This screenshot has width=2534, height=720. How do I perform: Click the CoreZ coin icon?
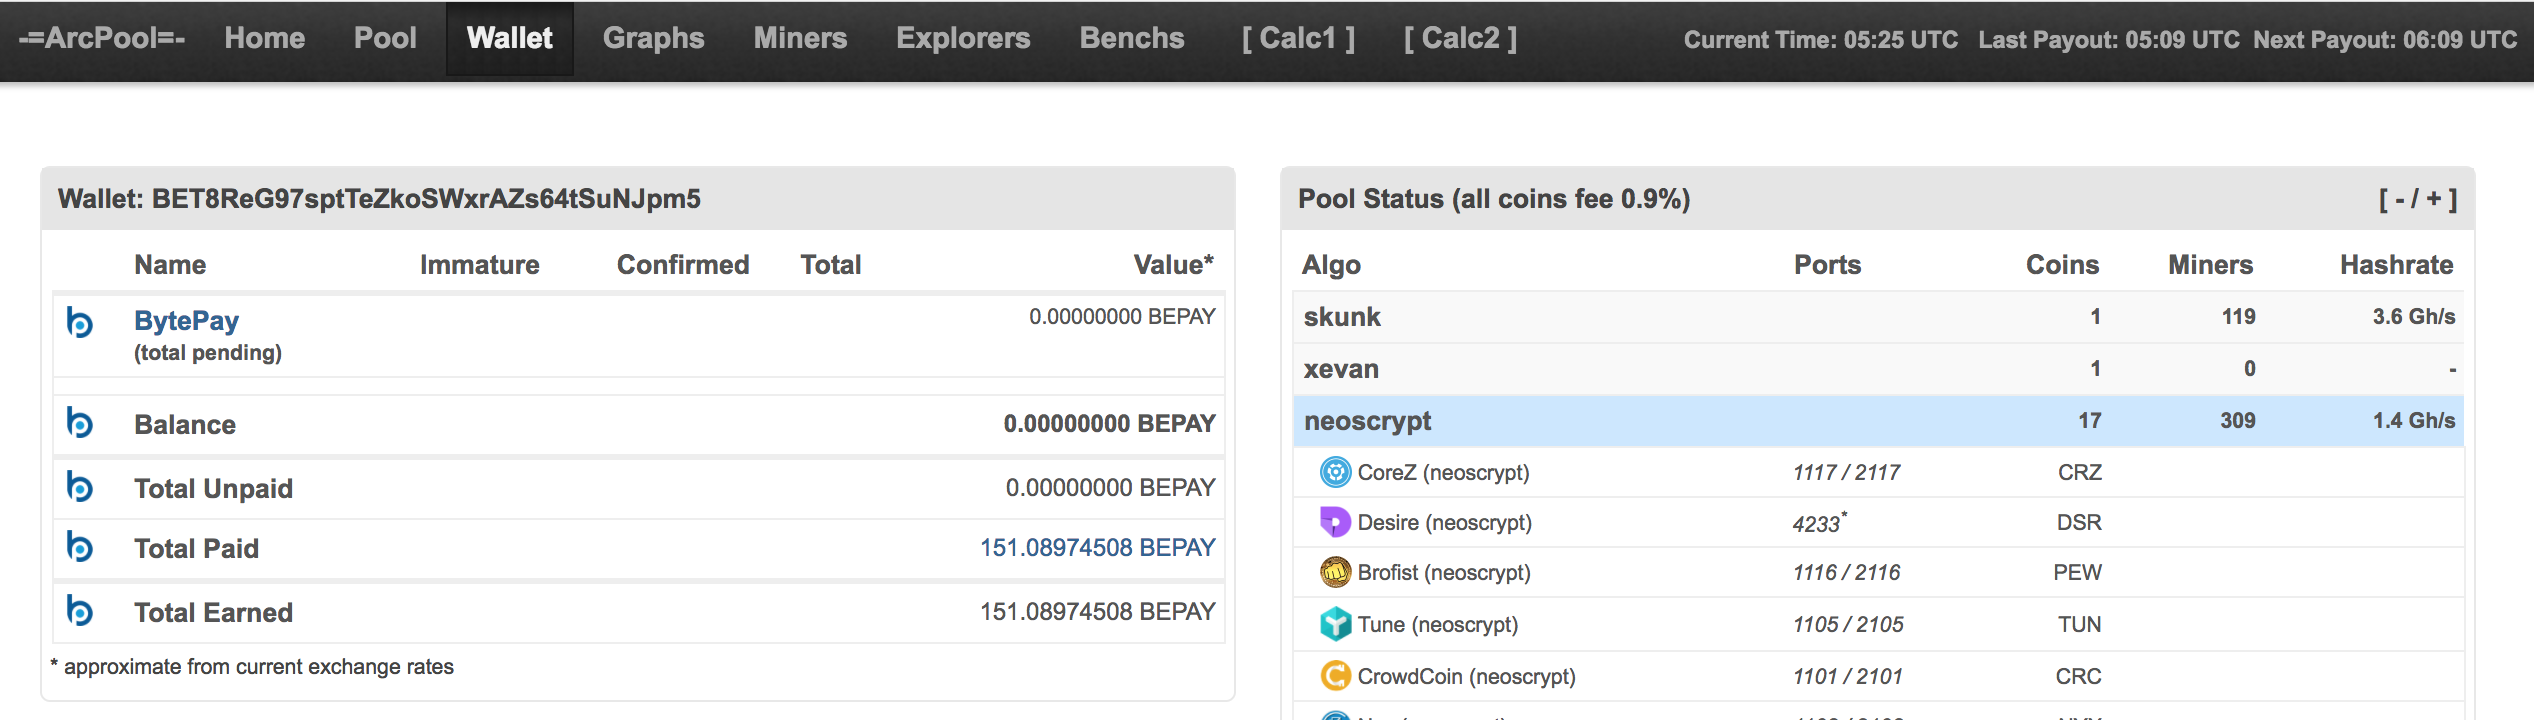pyautogui.click(x=1335, y=472)
